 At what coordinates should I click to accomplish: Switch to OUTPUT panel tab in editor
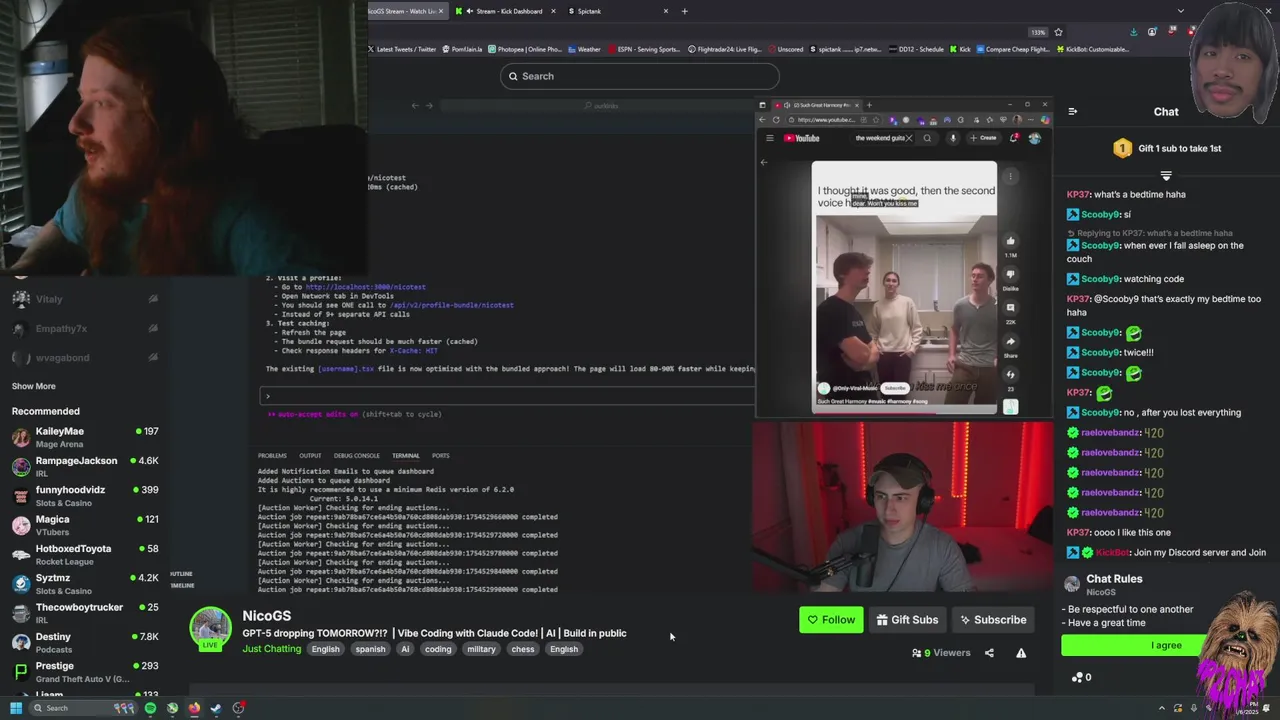click(310, 456)
